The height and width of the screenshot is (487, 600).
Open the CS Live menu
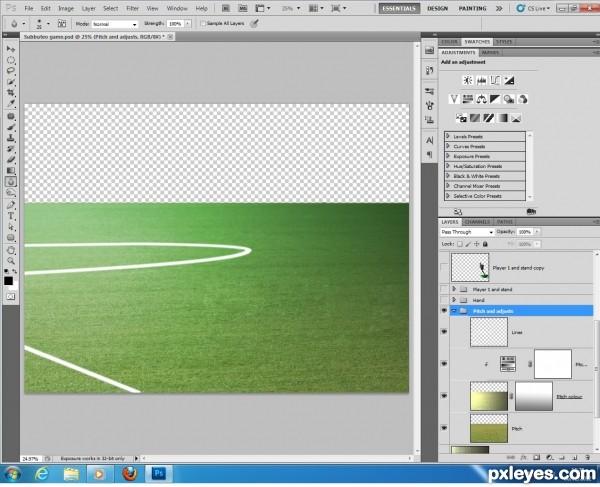tap(533, 8)
